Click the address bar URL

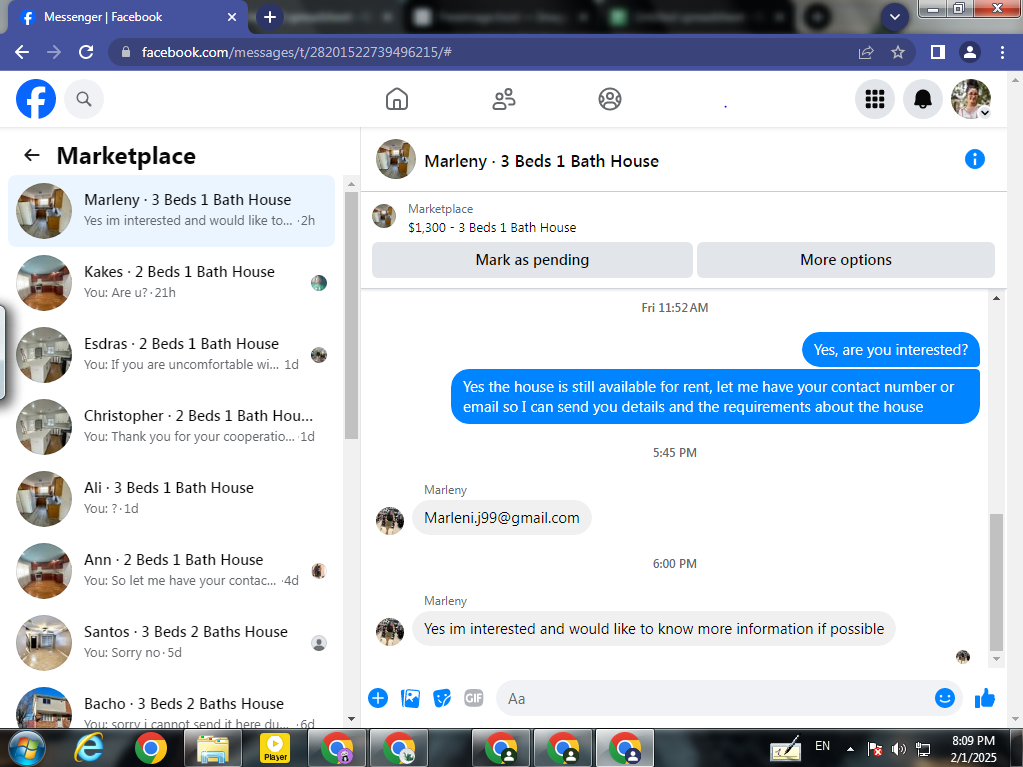tap(296, 52)
